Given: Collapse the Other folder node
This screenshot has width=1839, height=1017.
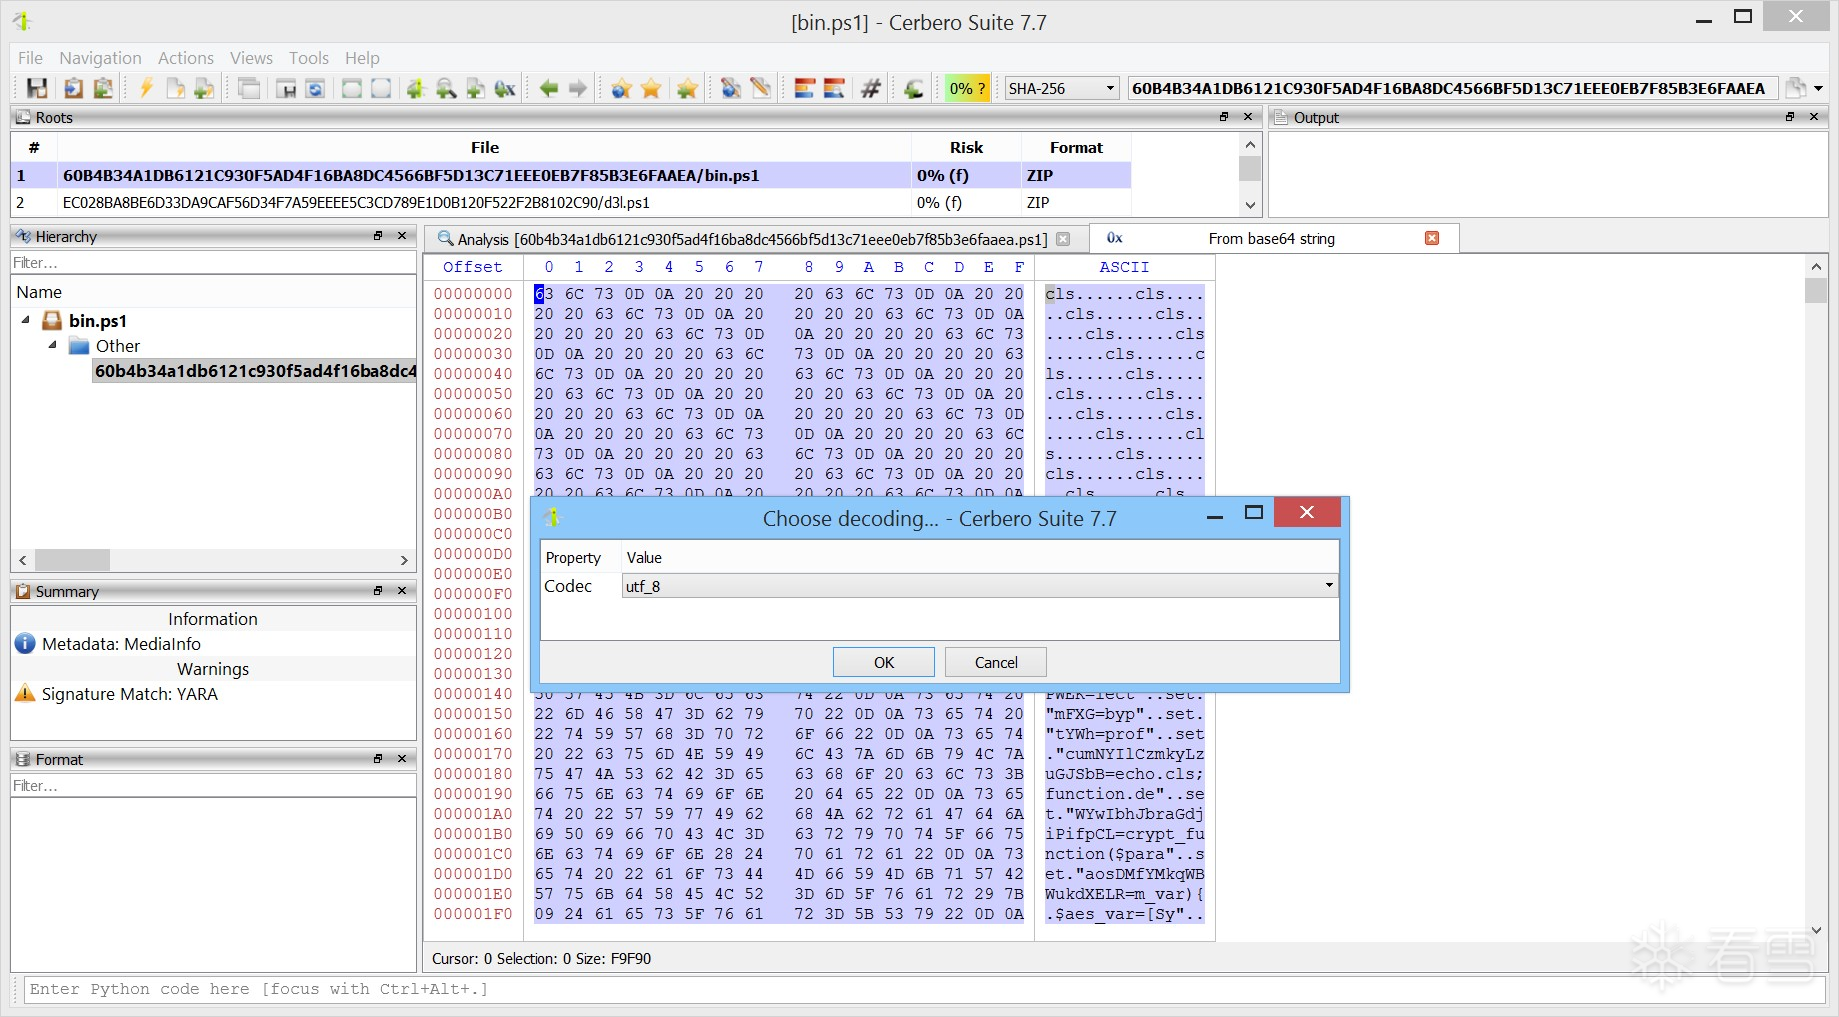Looking at the screenshot, I should point(52,345).
